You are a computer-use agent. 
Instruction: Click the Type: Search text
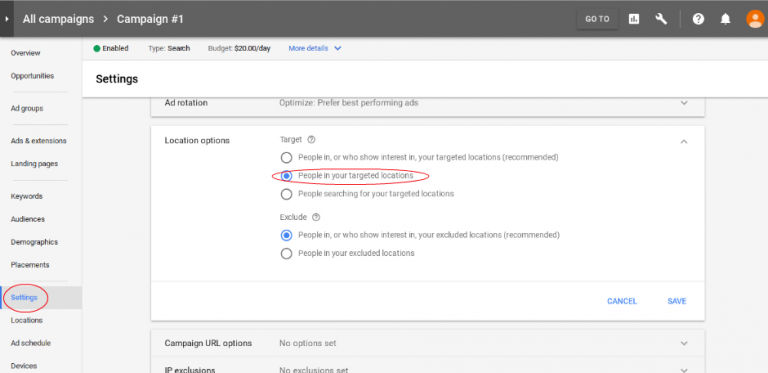[169, 48]
